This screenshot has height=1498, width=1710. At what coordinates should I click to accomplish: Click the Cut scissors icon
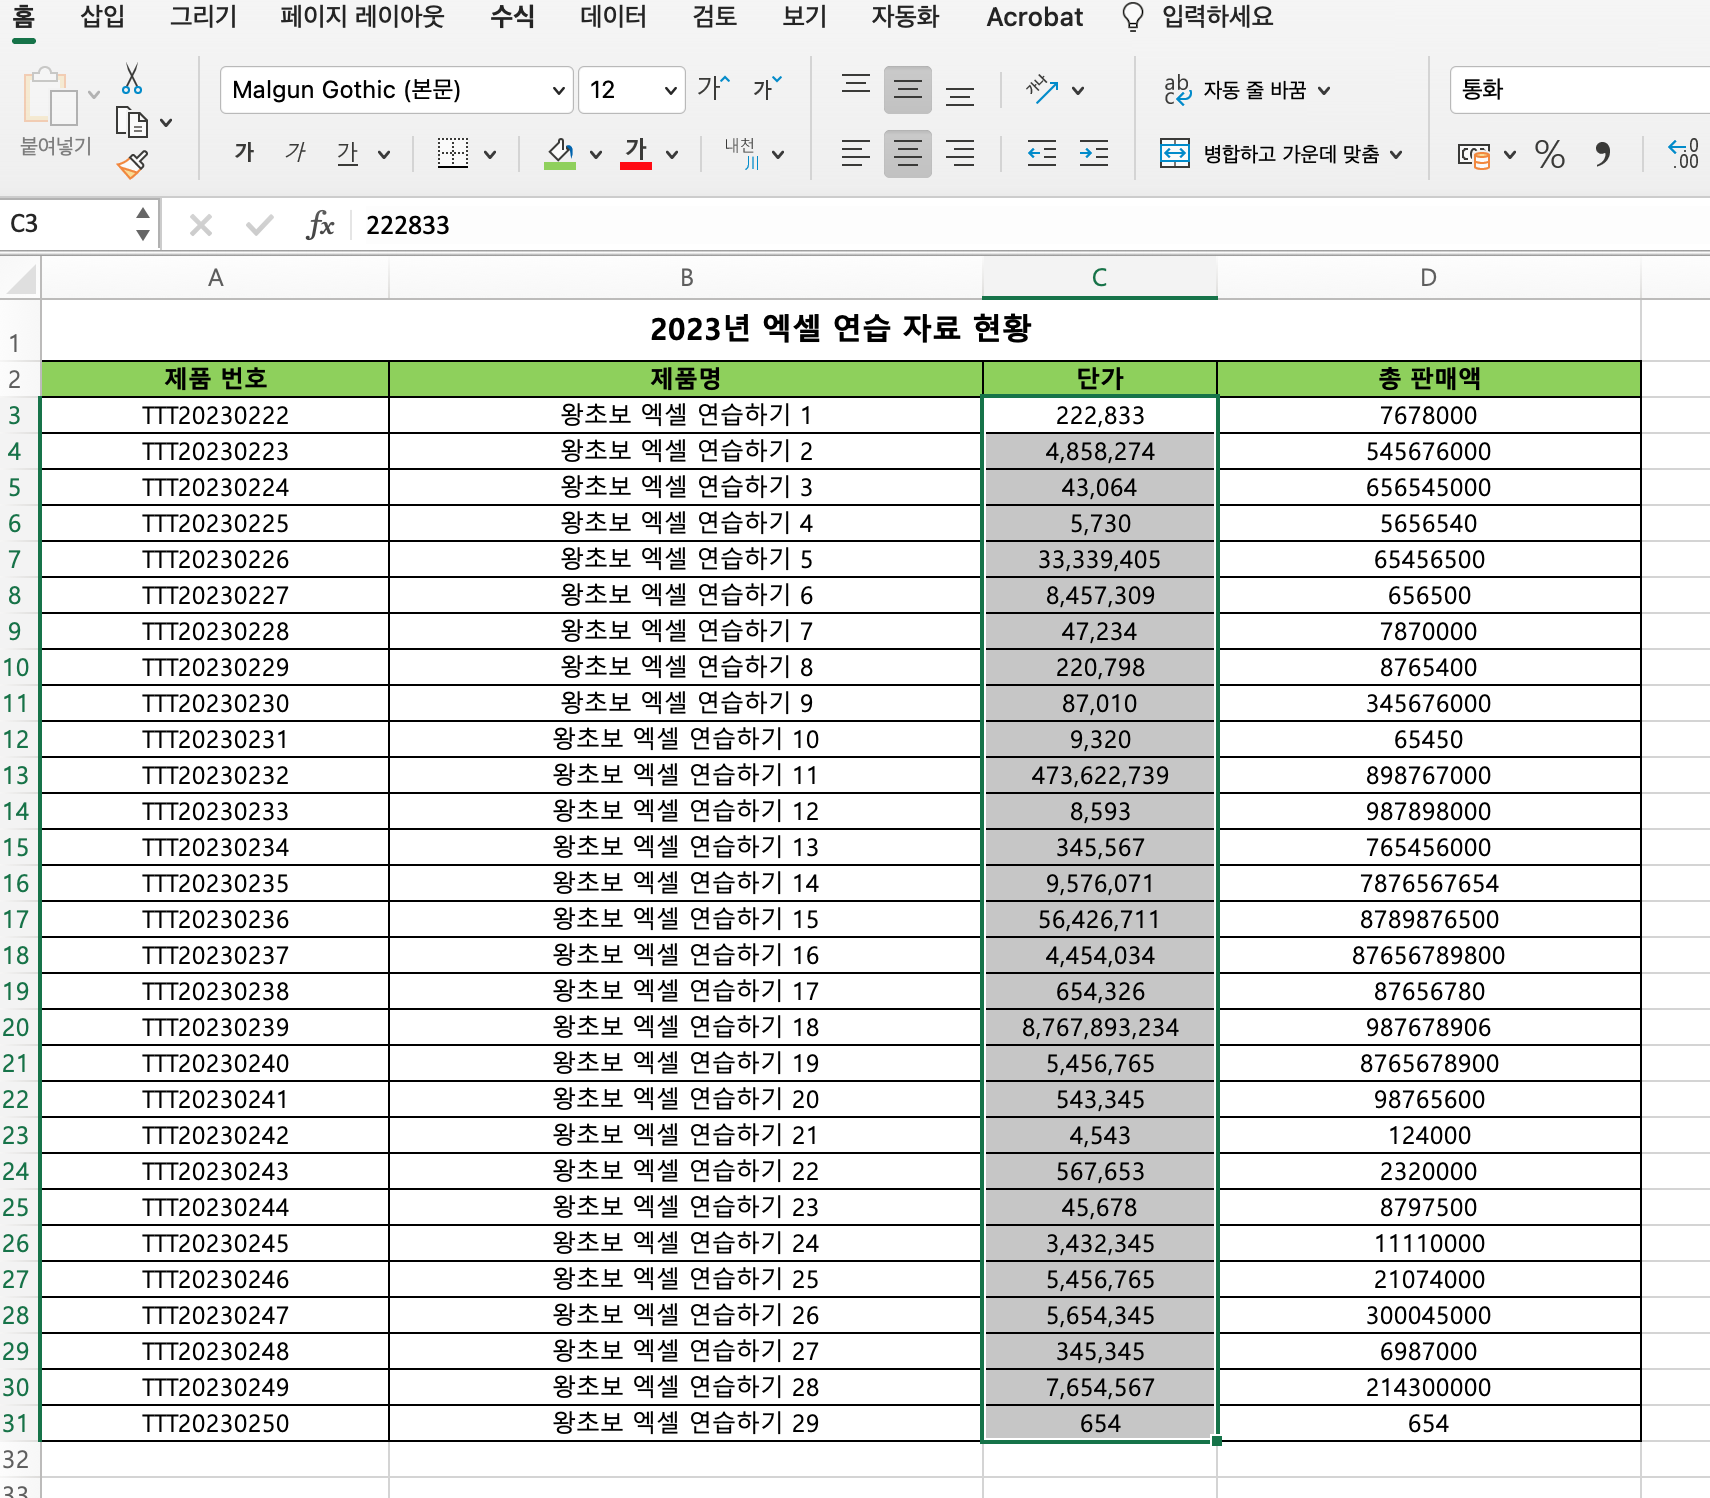tap(132, 78)
